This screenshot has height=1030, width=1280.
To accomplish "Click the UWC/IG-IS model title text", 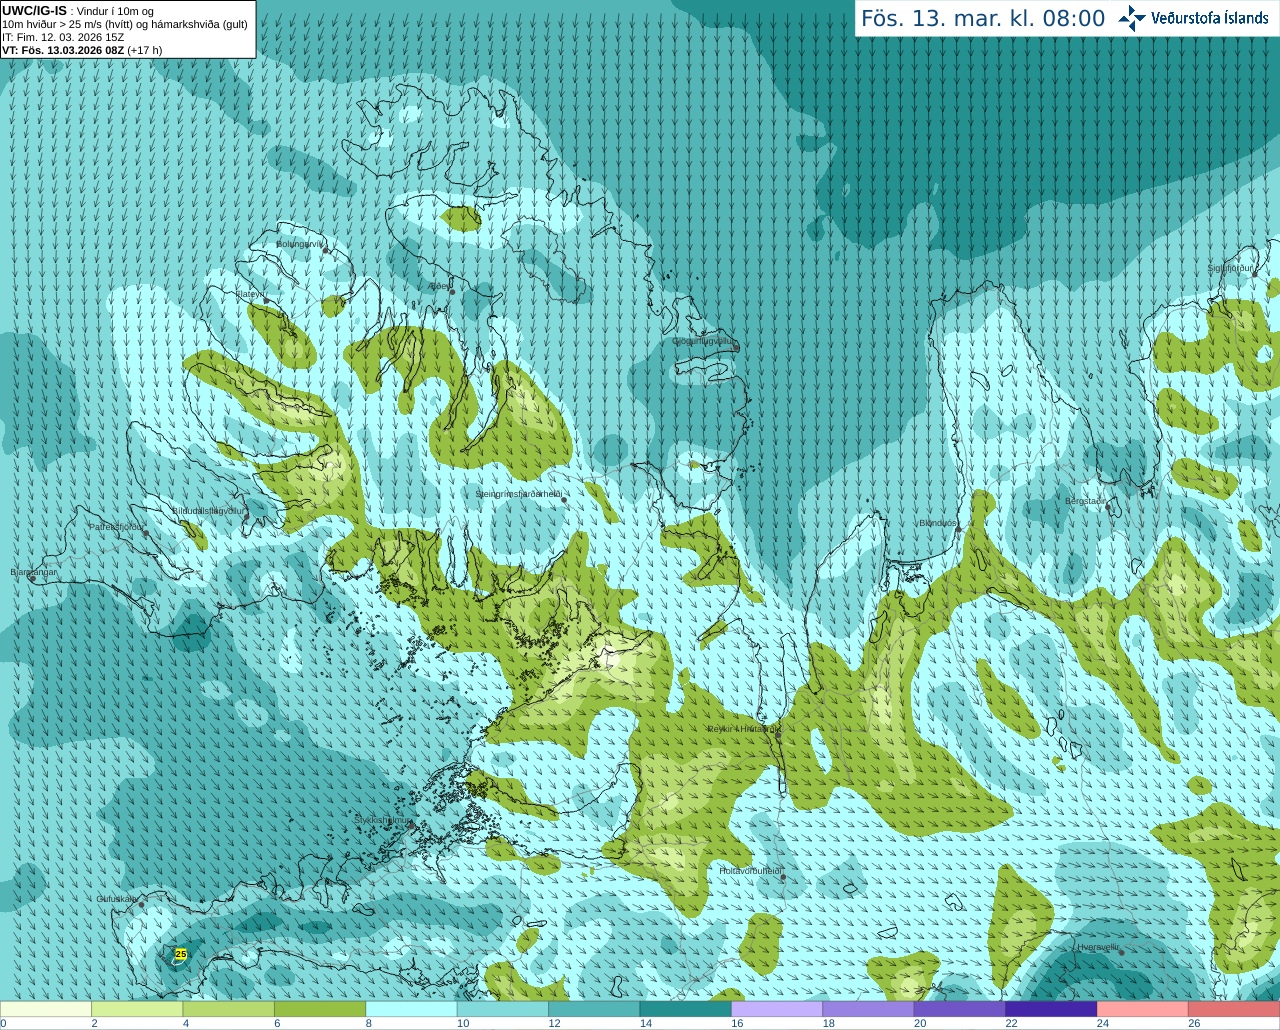I will 34,11.
